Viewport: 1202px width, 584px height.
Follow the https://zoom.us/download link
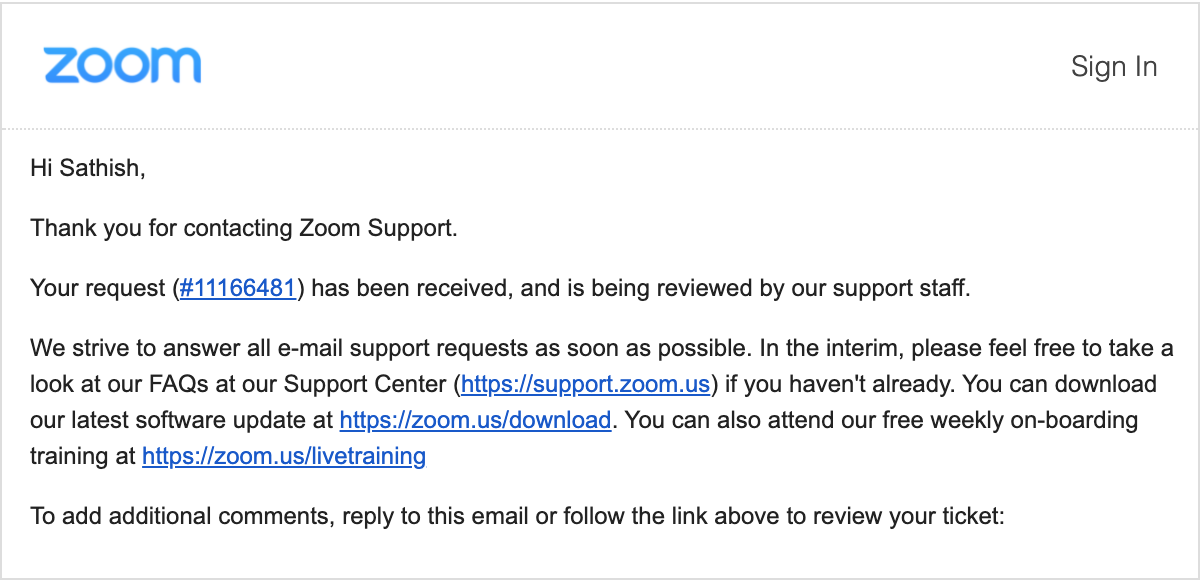475,420
